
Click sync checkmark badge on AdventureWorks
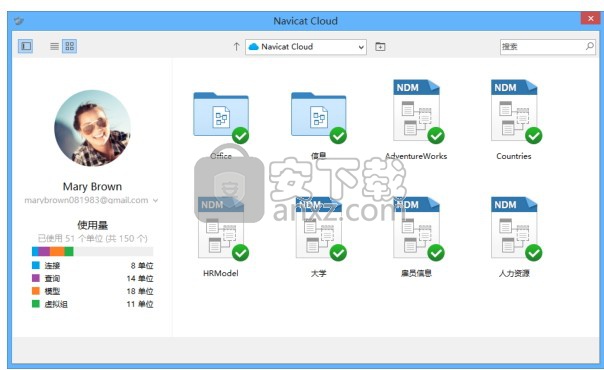(x=436, y=136)
